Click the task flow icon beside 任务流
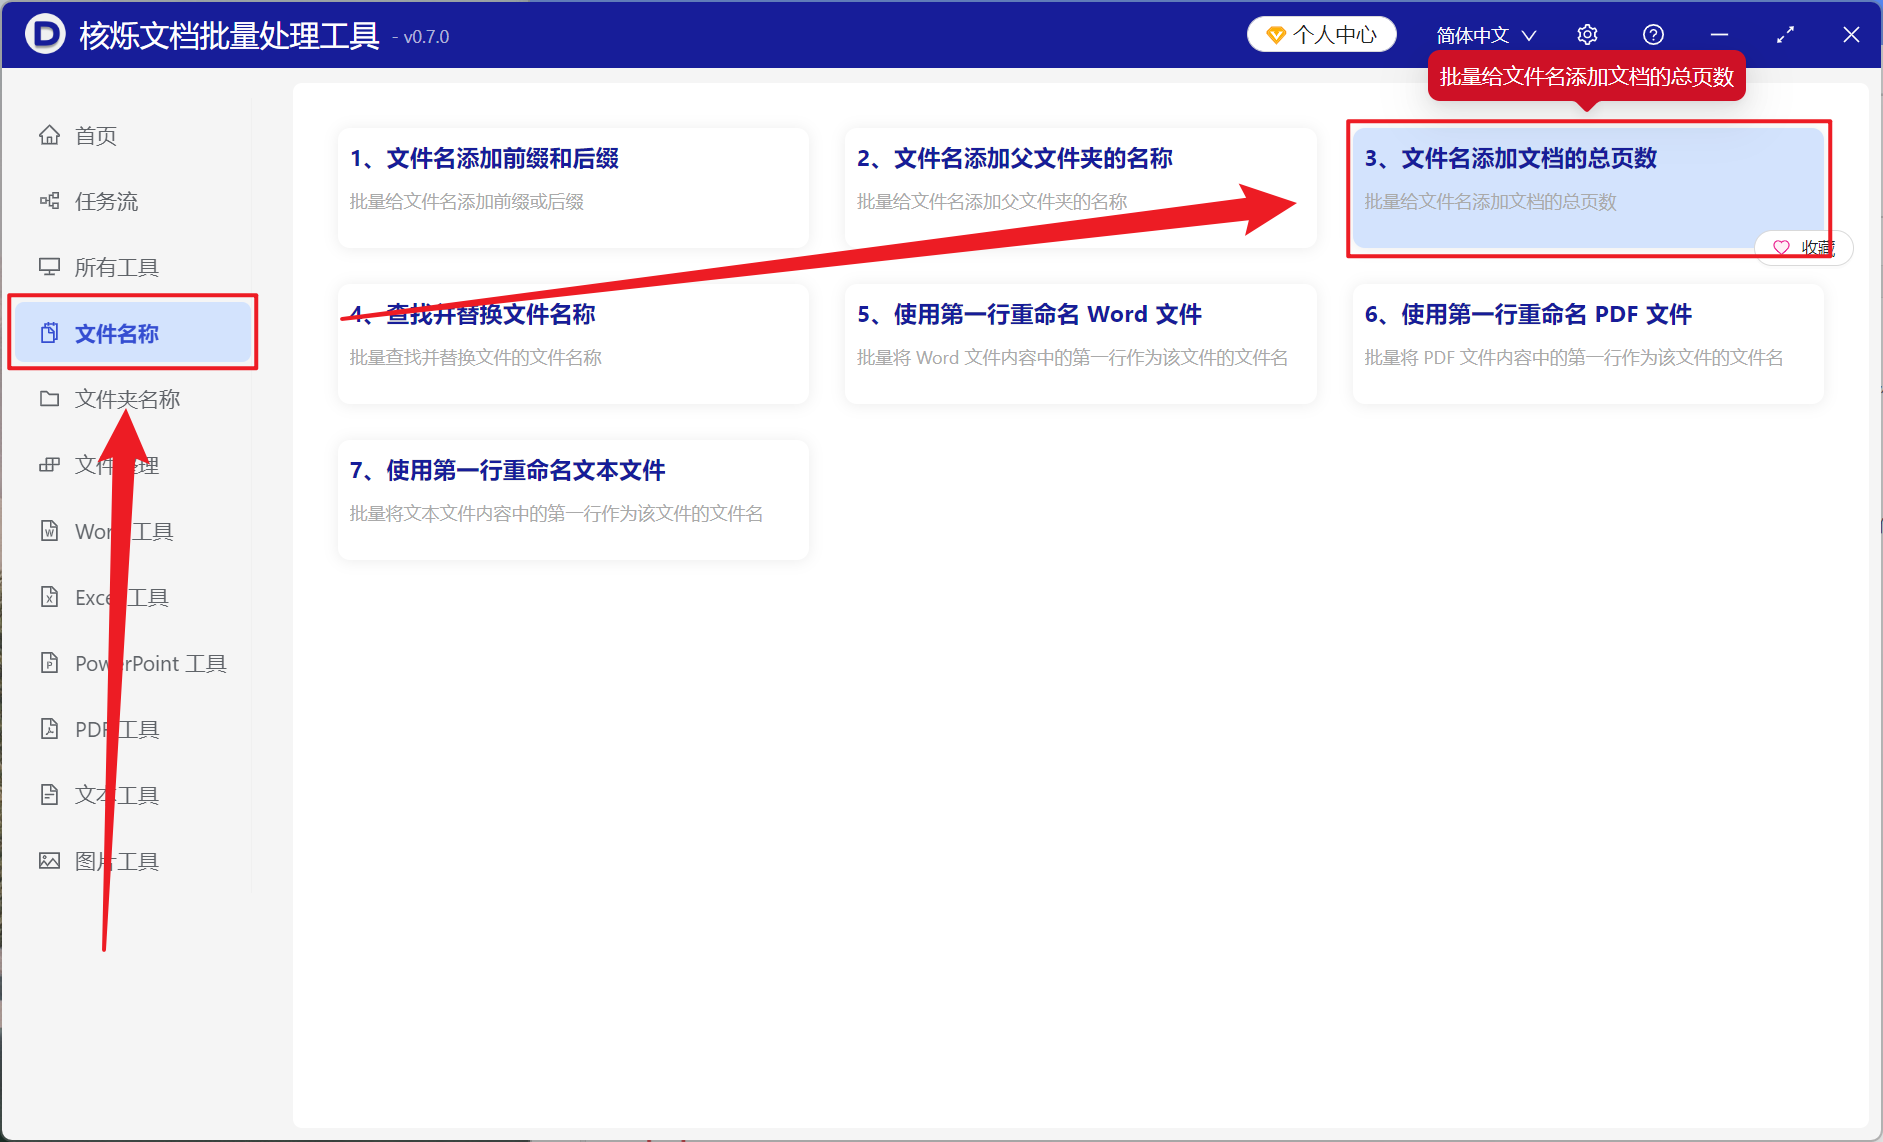The height and width of the screenshot is (1142, 1883). 49,201
